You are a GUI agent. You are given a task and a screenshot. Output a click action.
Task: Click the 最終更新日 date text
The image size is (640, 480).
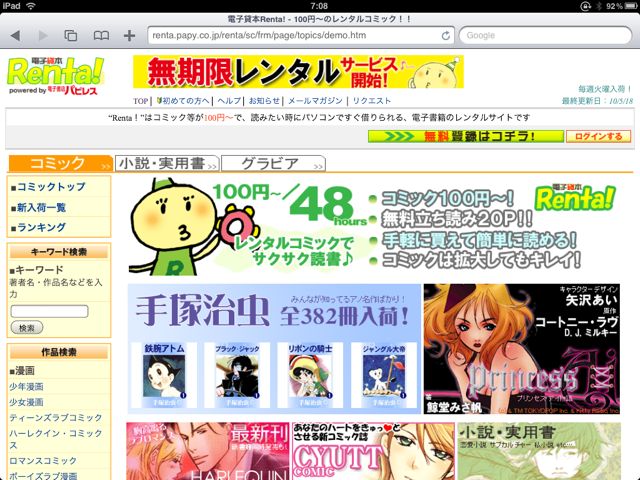[597, 101]
